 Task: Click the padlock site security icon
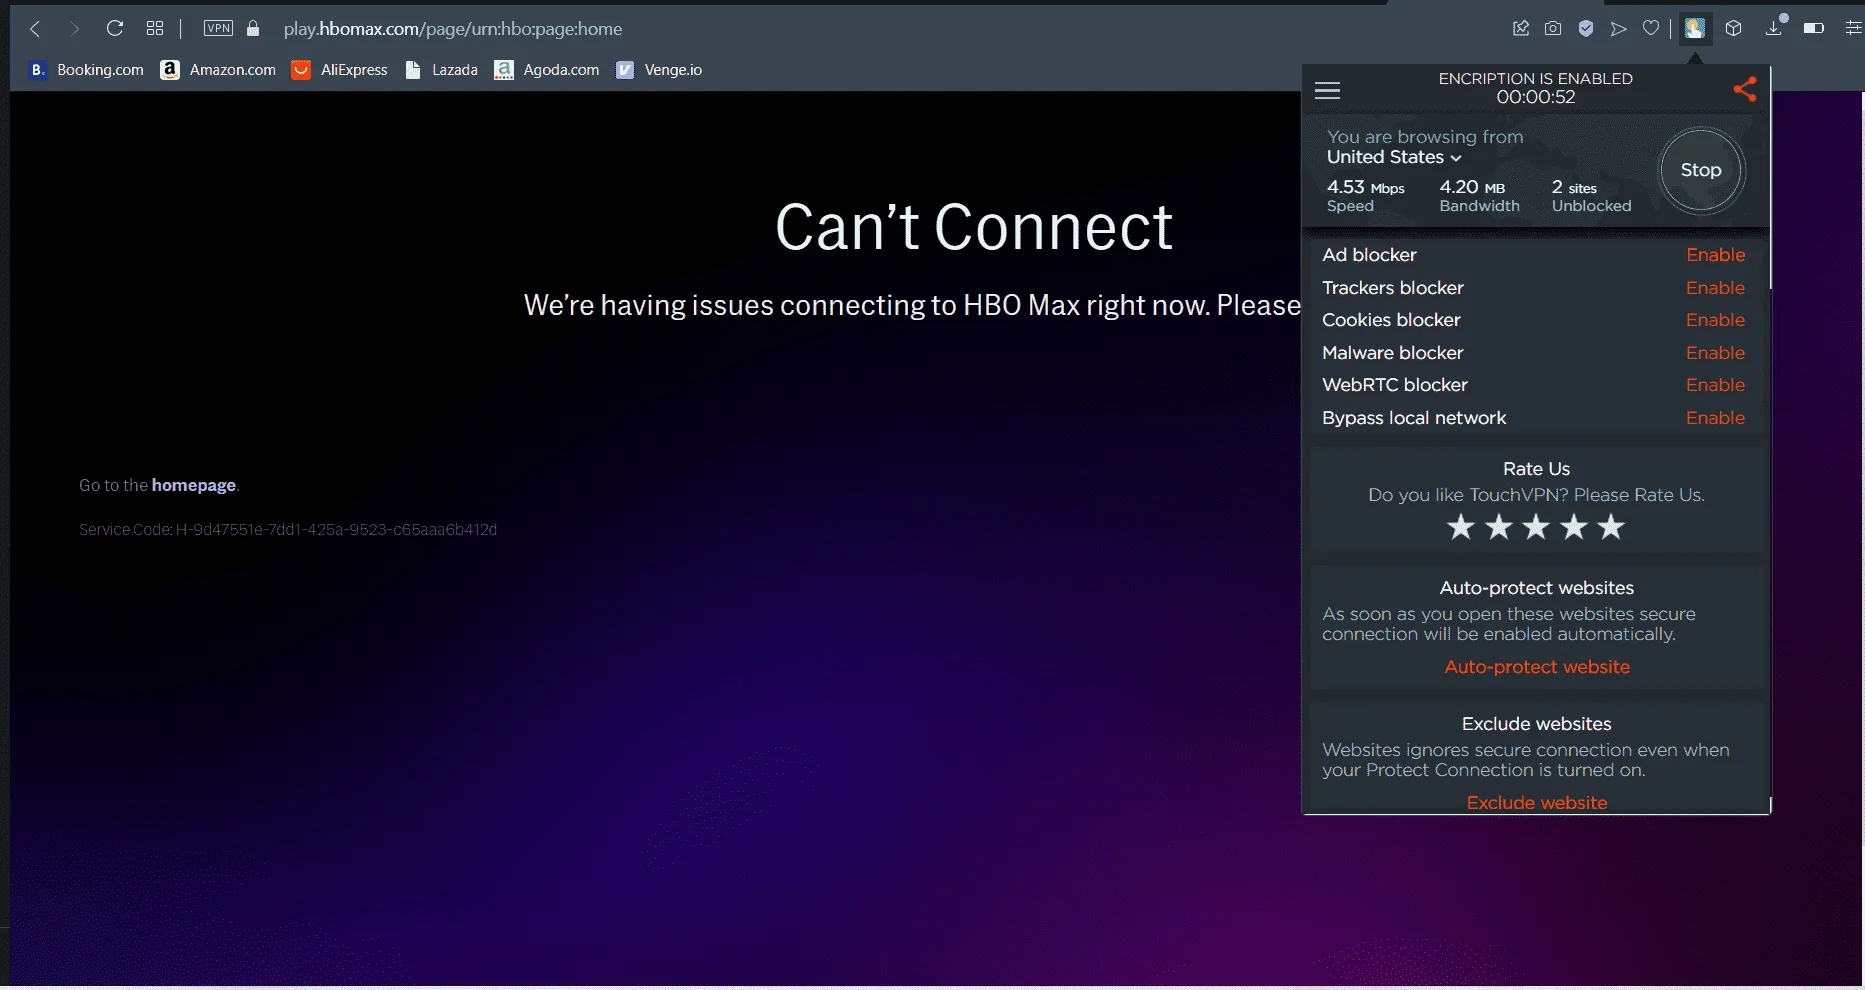pos(253,28)
